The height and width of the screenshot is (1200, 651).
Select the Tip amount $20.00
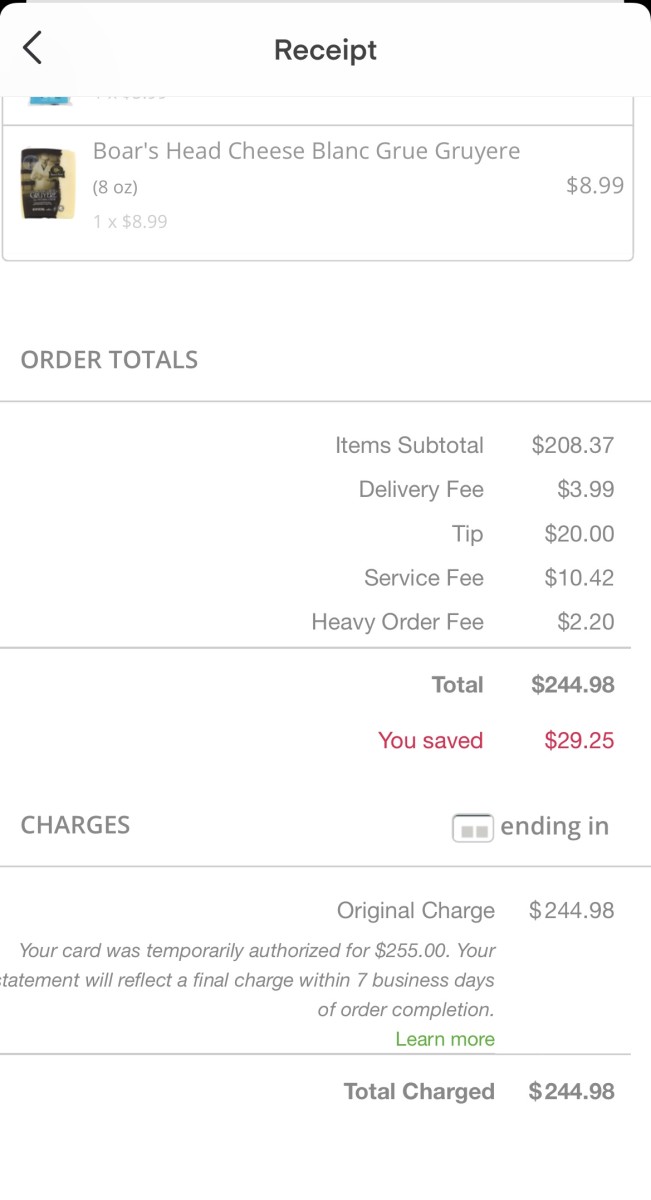point(579,534)
